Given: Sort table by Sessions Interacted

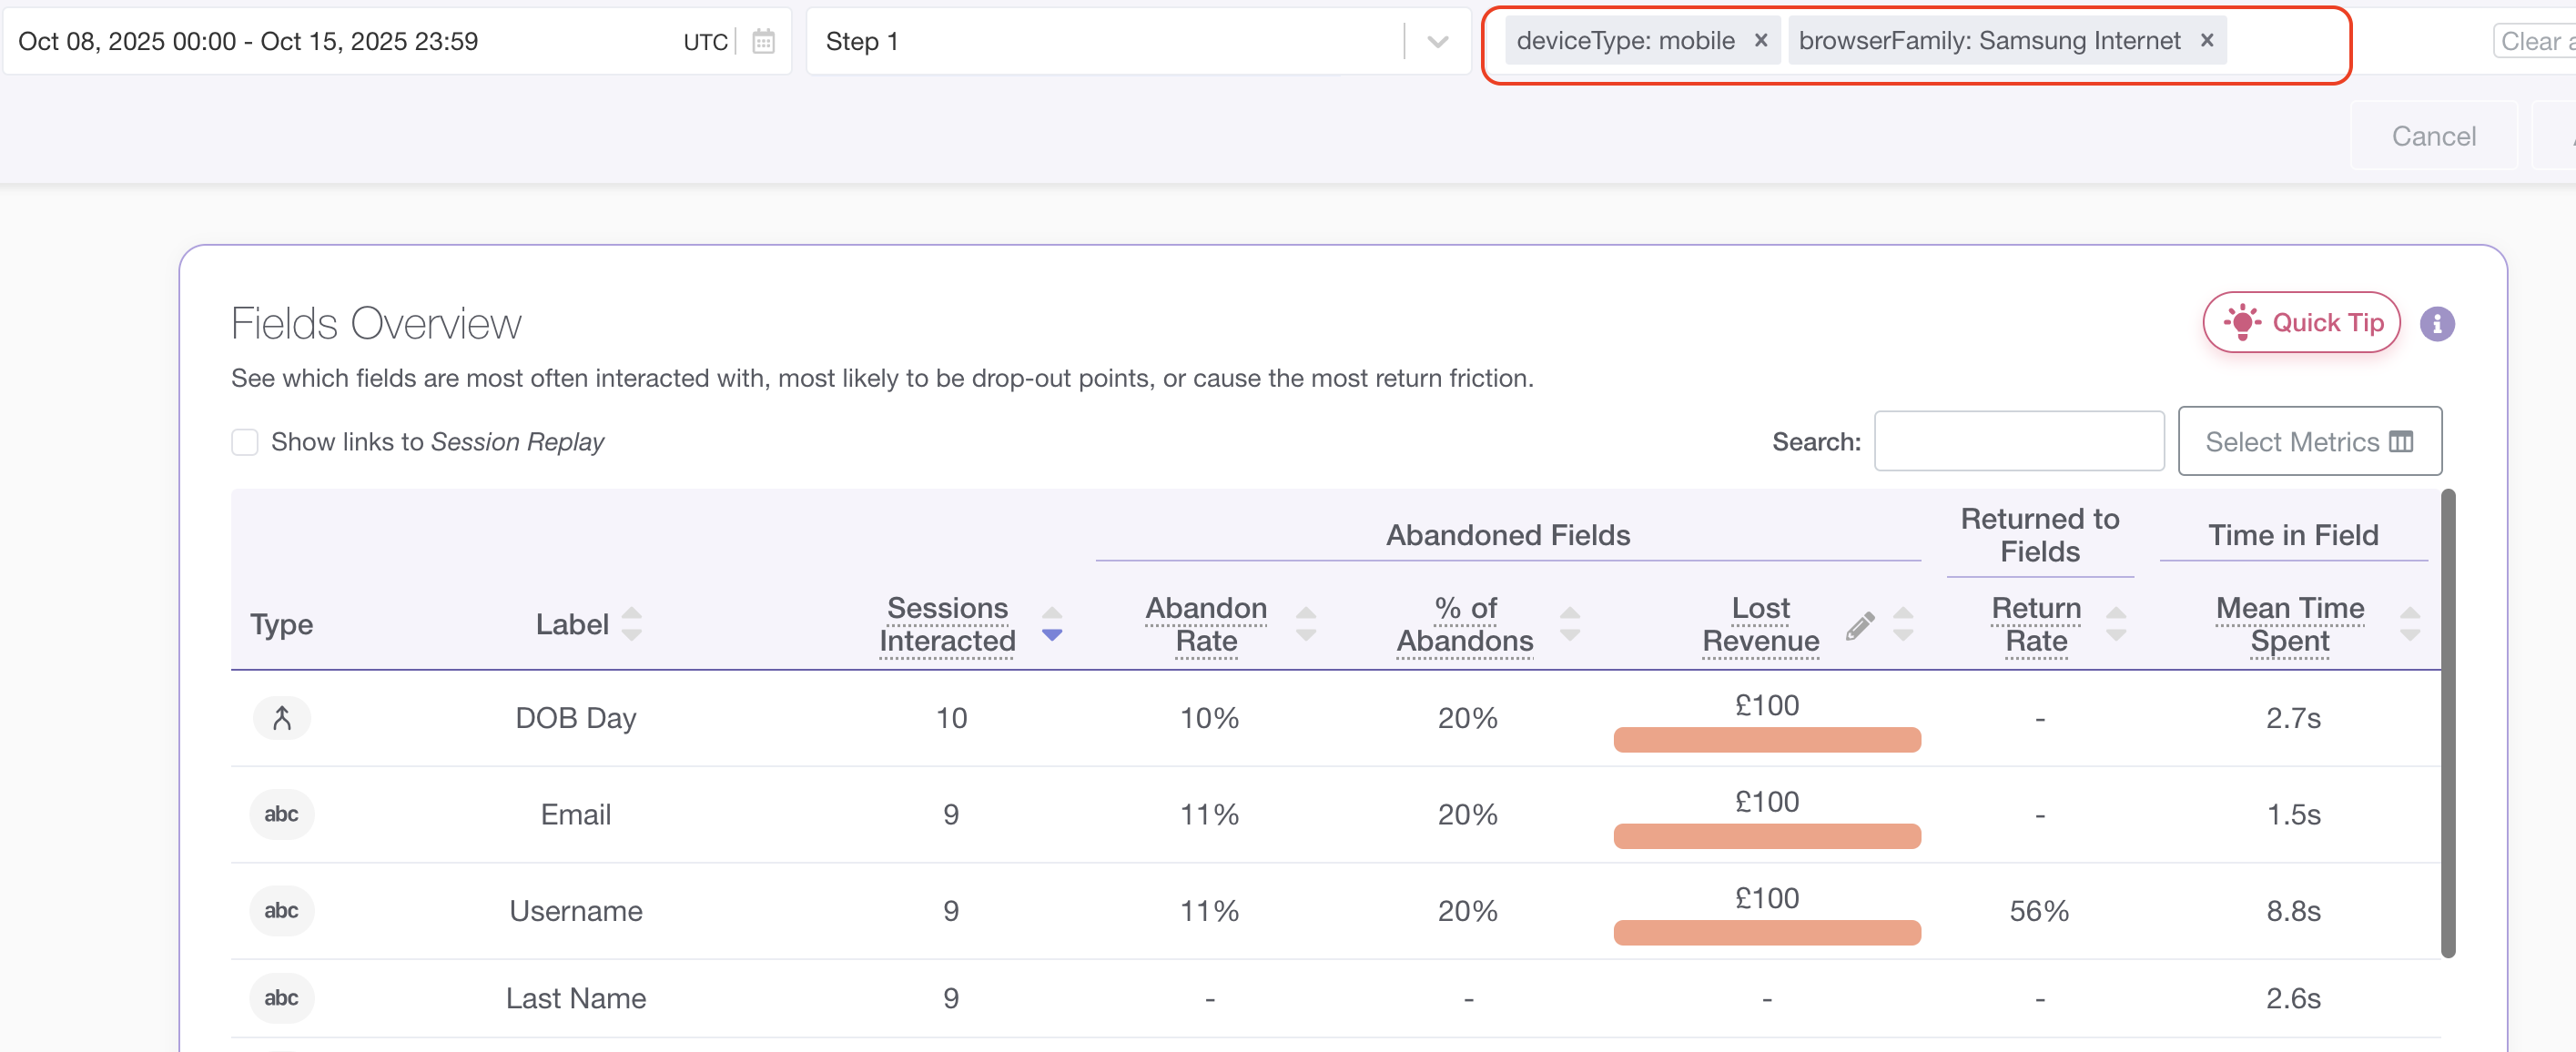Looking at the screenshot, I should pos(1051,624).
